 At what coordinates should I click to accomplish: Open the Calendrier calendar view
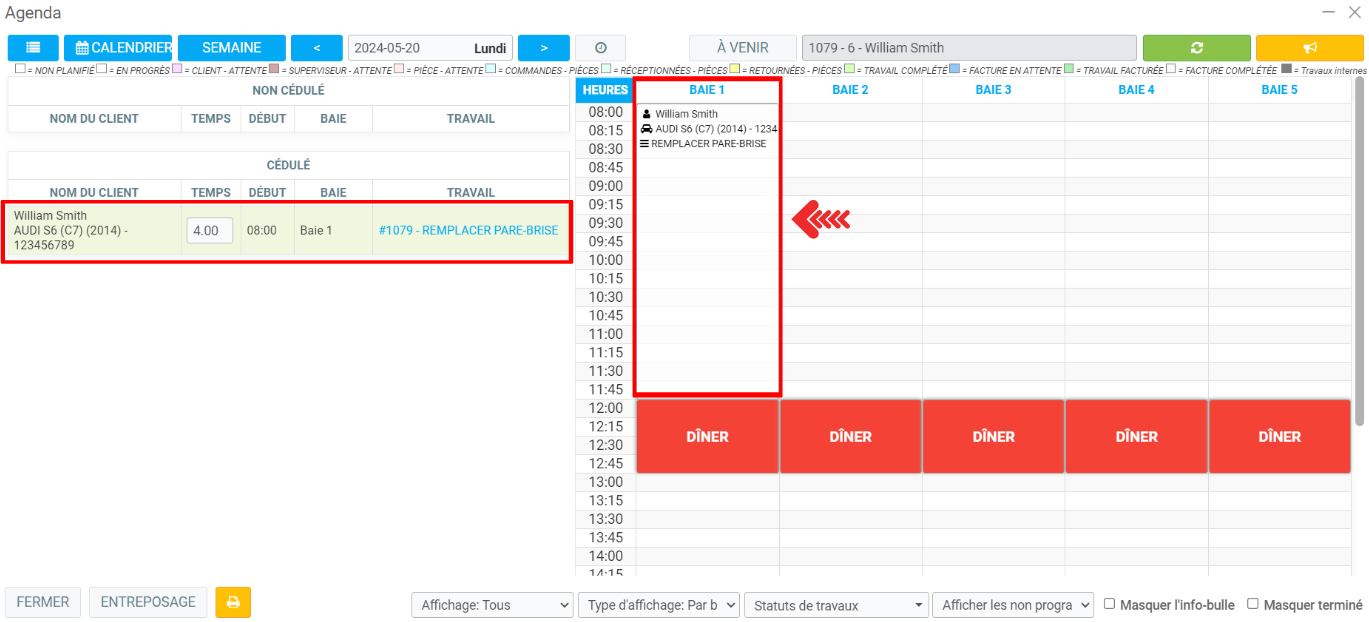118,48
